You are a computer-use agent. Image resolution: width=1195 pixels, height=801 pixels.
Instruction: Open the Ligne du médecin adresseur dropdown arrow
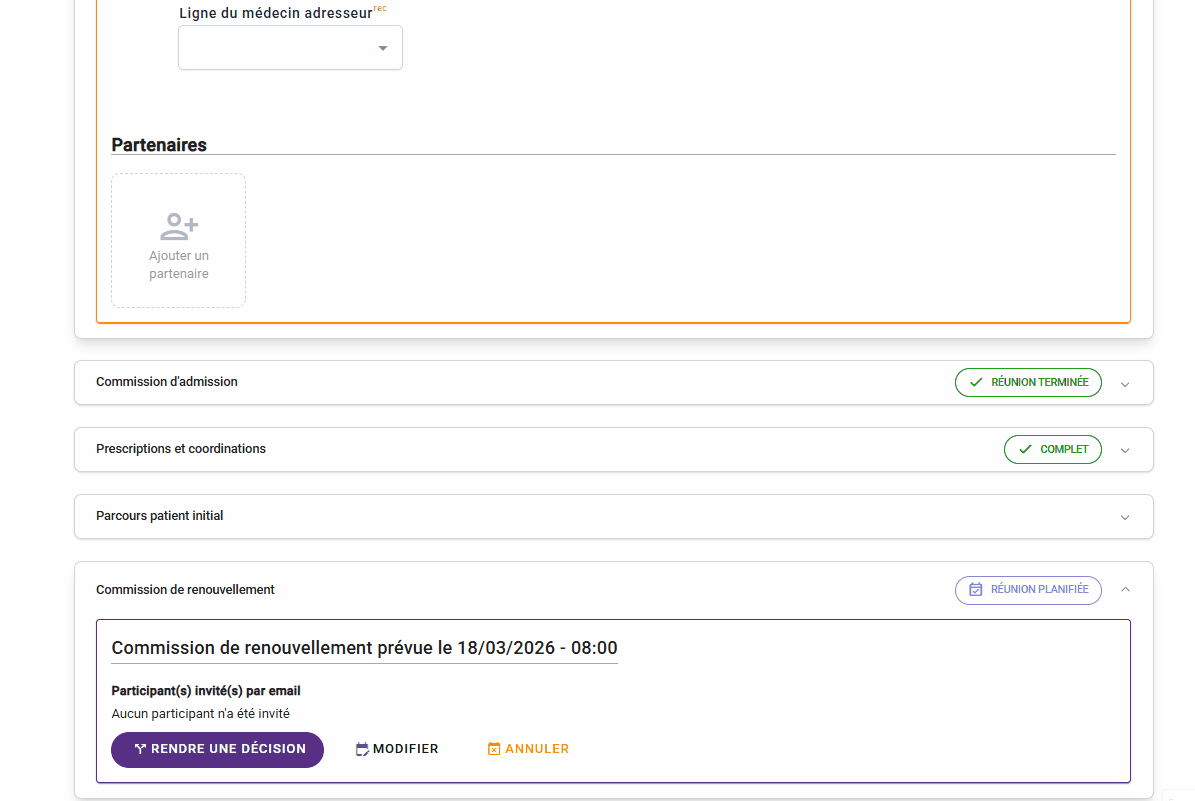click(x=382, y=48)
